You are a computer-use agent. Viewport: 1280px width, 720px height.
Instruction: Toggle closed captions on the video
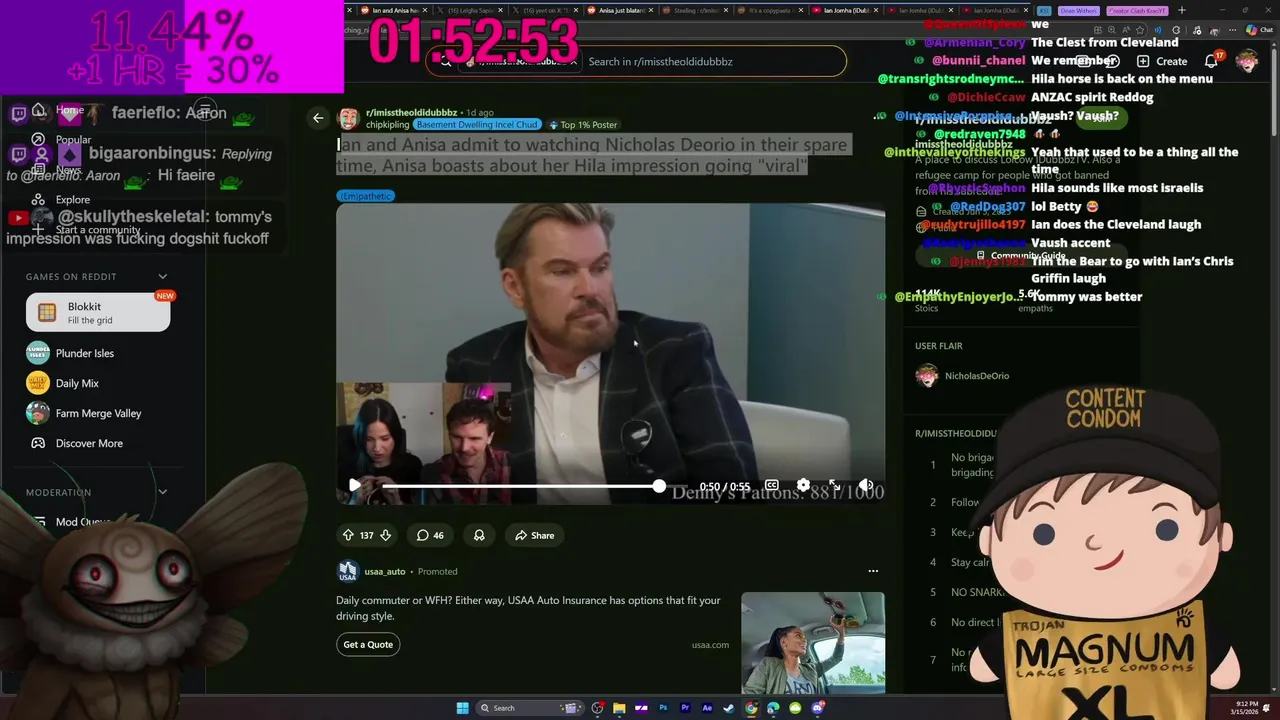(771, 485)
